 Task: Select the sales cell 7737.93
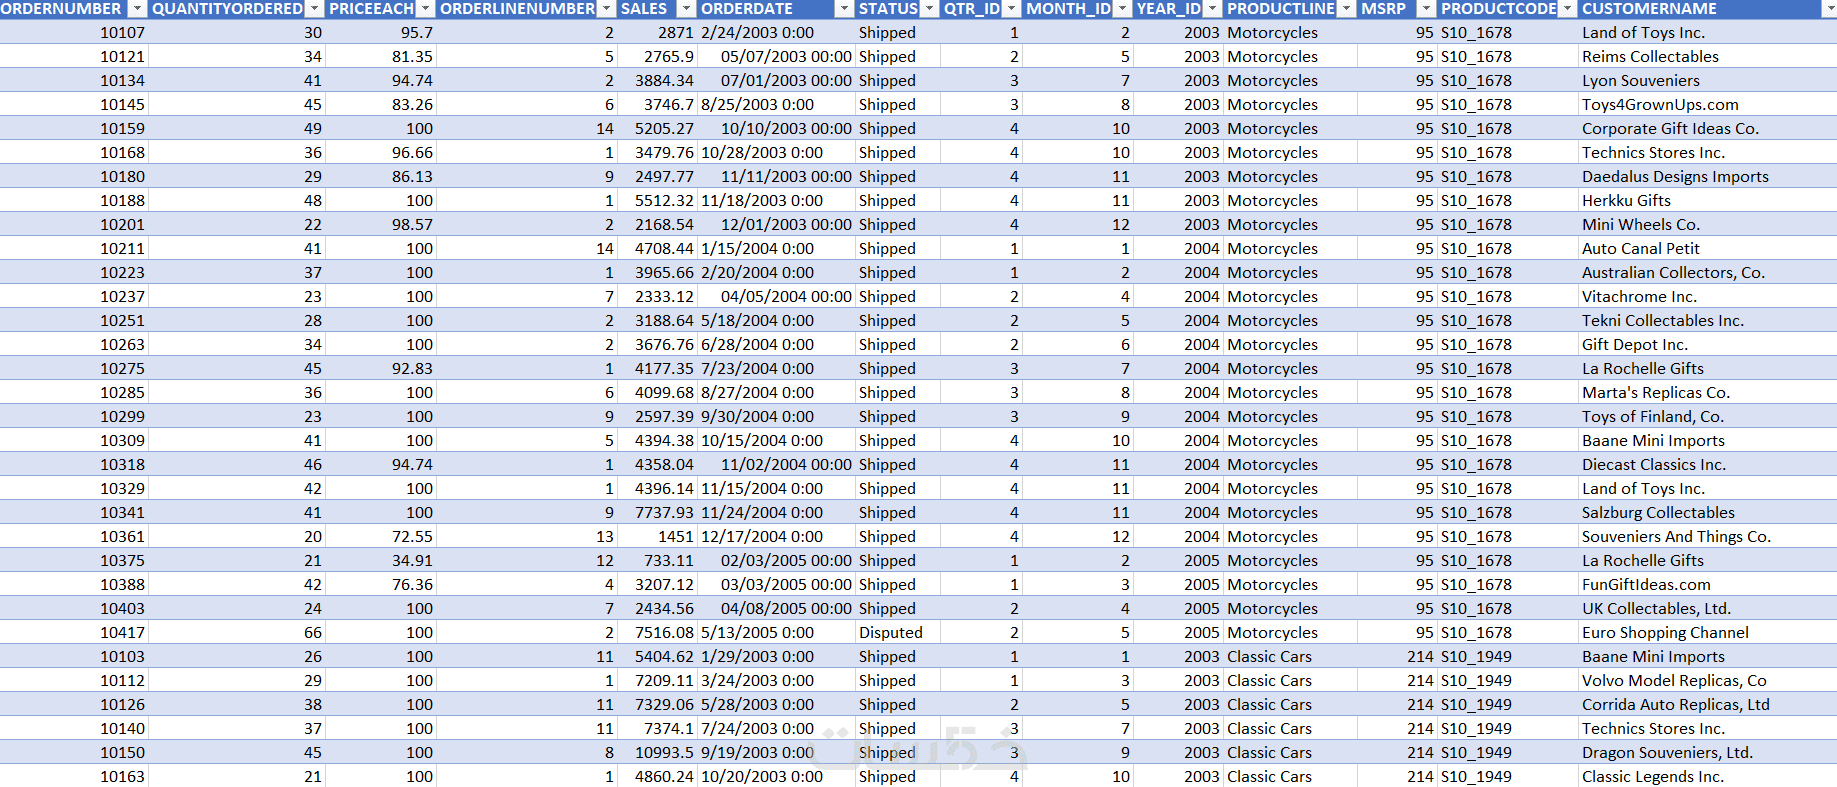[657, 513]
